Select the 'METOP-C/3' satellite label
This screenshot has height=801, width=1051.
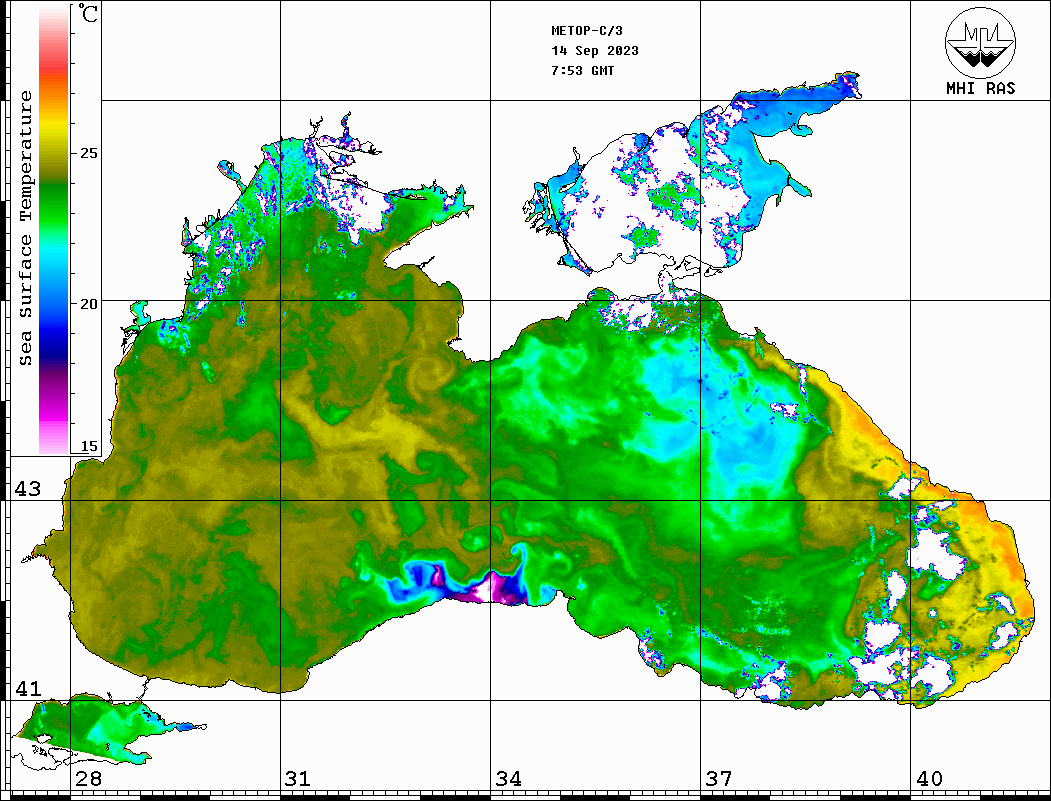586,31
